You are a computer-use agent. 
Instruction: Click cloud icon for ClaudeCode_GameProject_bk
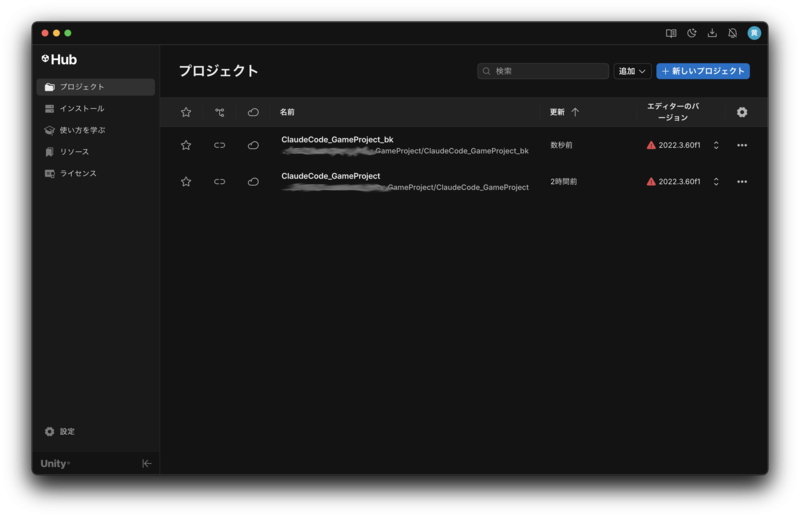[253, 145]
